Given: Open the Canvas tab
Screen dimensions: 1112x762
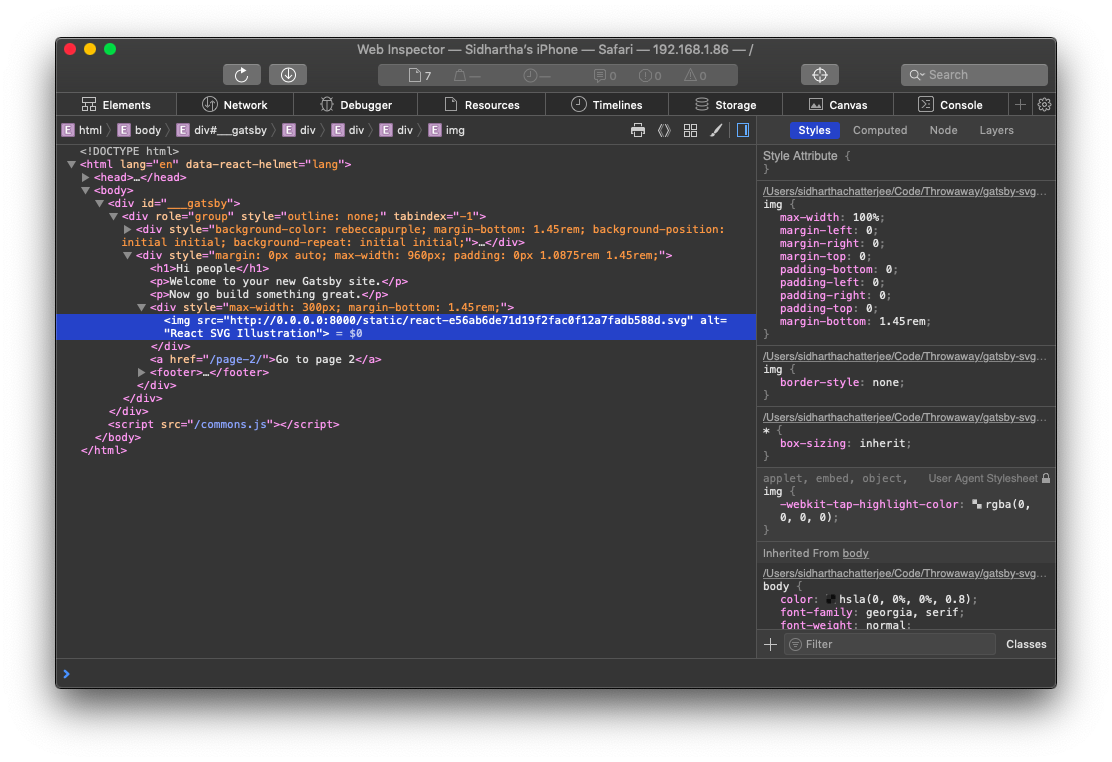Looking at the screenshot, I should (x=838, y=104).
